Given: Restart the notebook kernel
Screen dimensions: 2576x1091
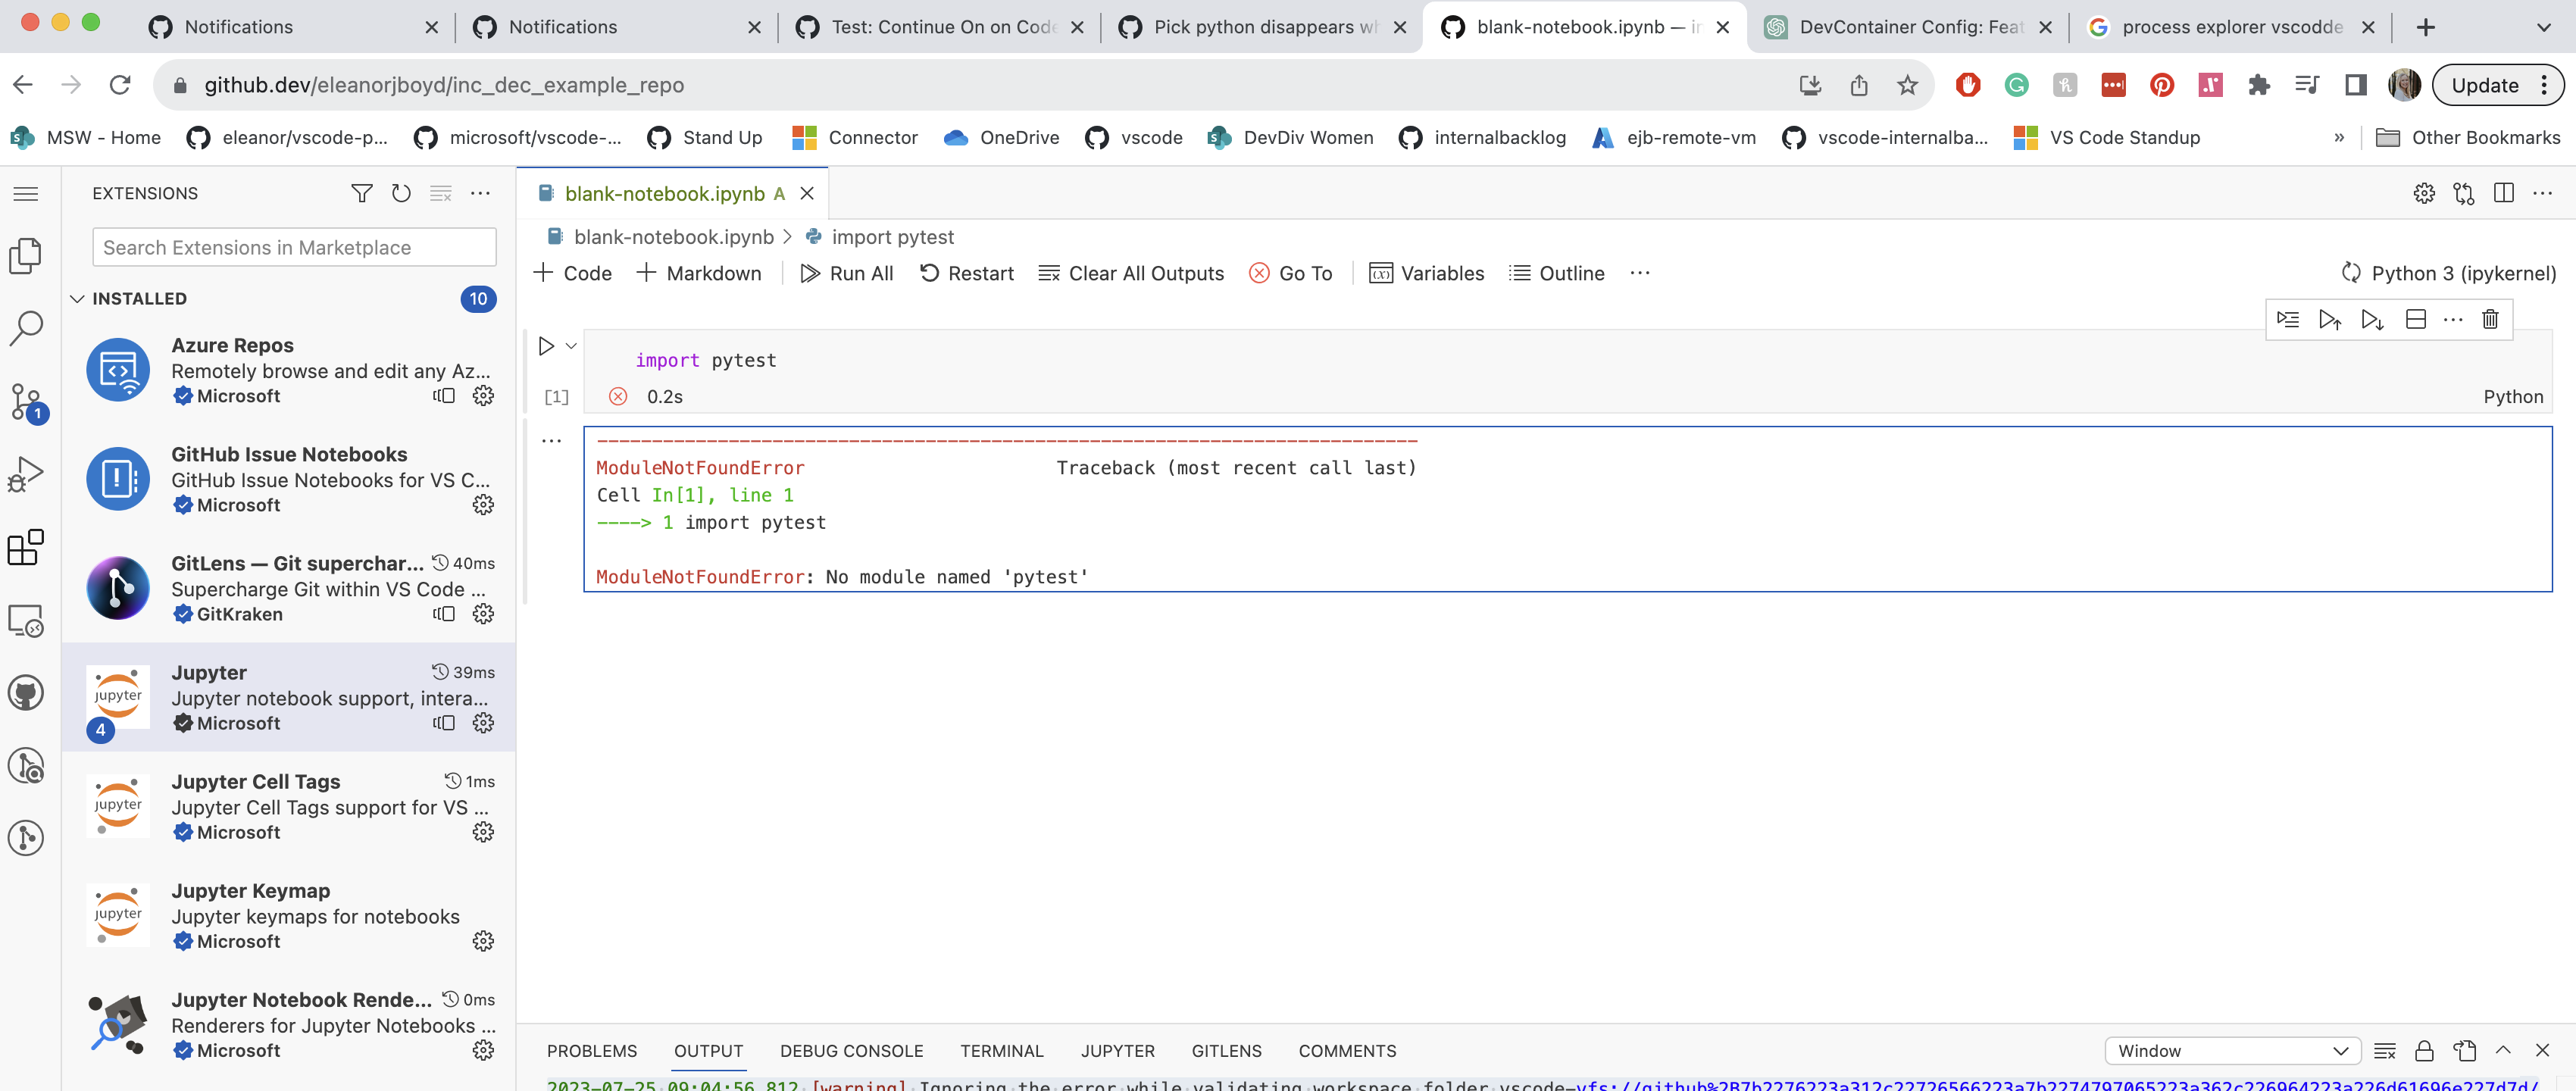Looking at the screenshot, I should 966,273.
